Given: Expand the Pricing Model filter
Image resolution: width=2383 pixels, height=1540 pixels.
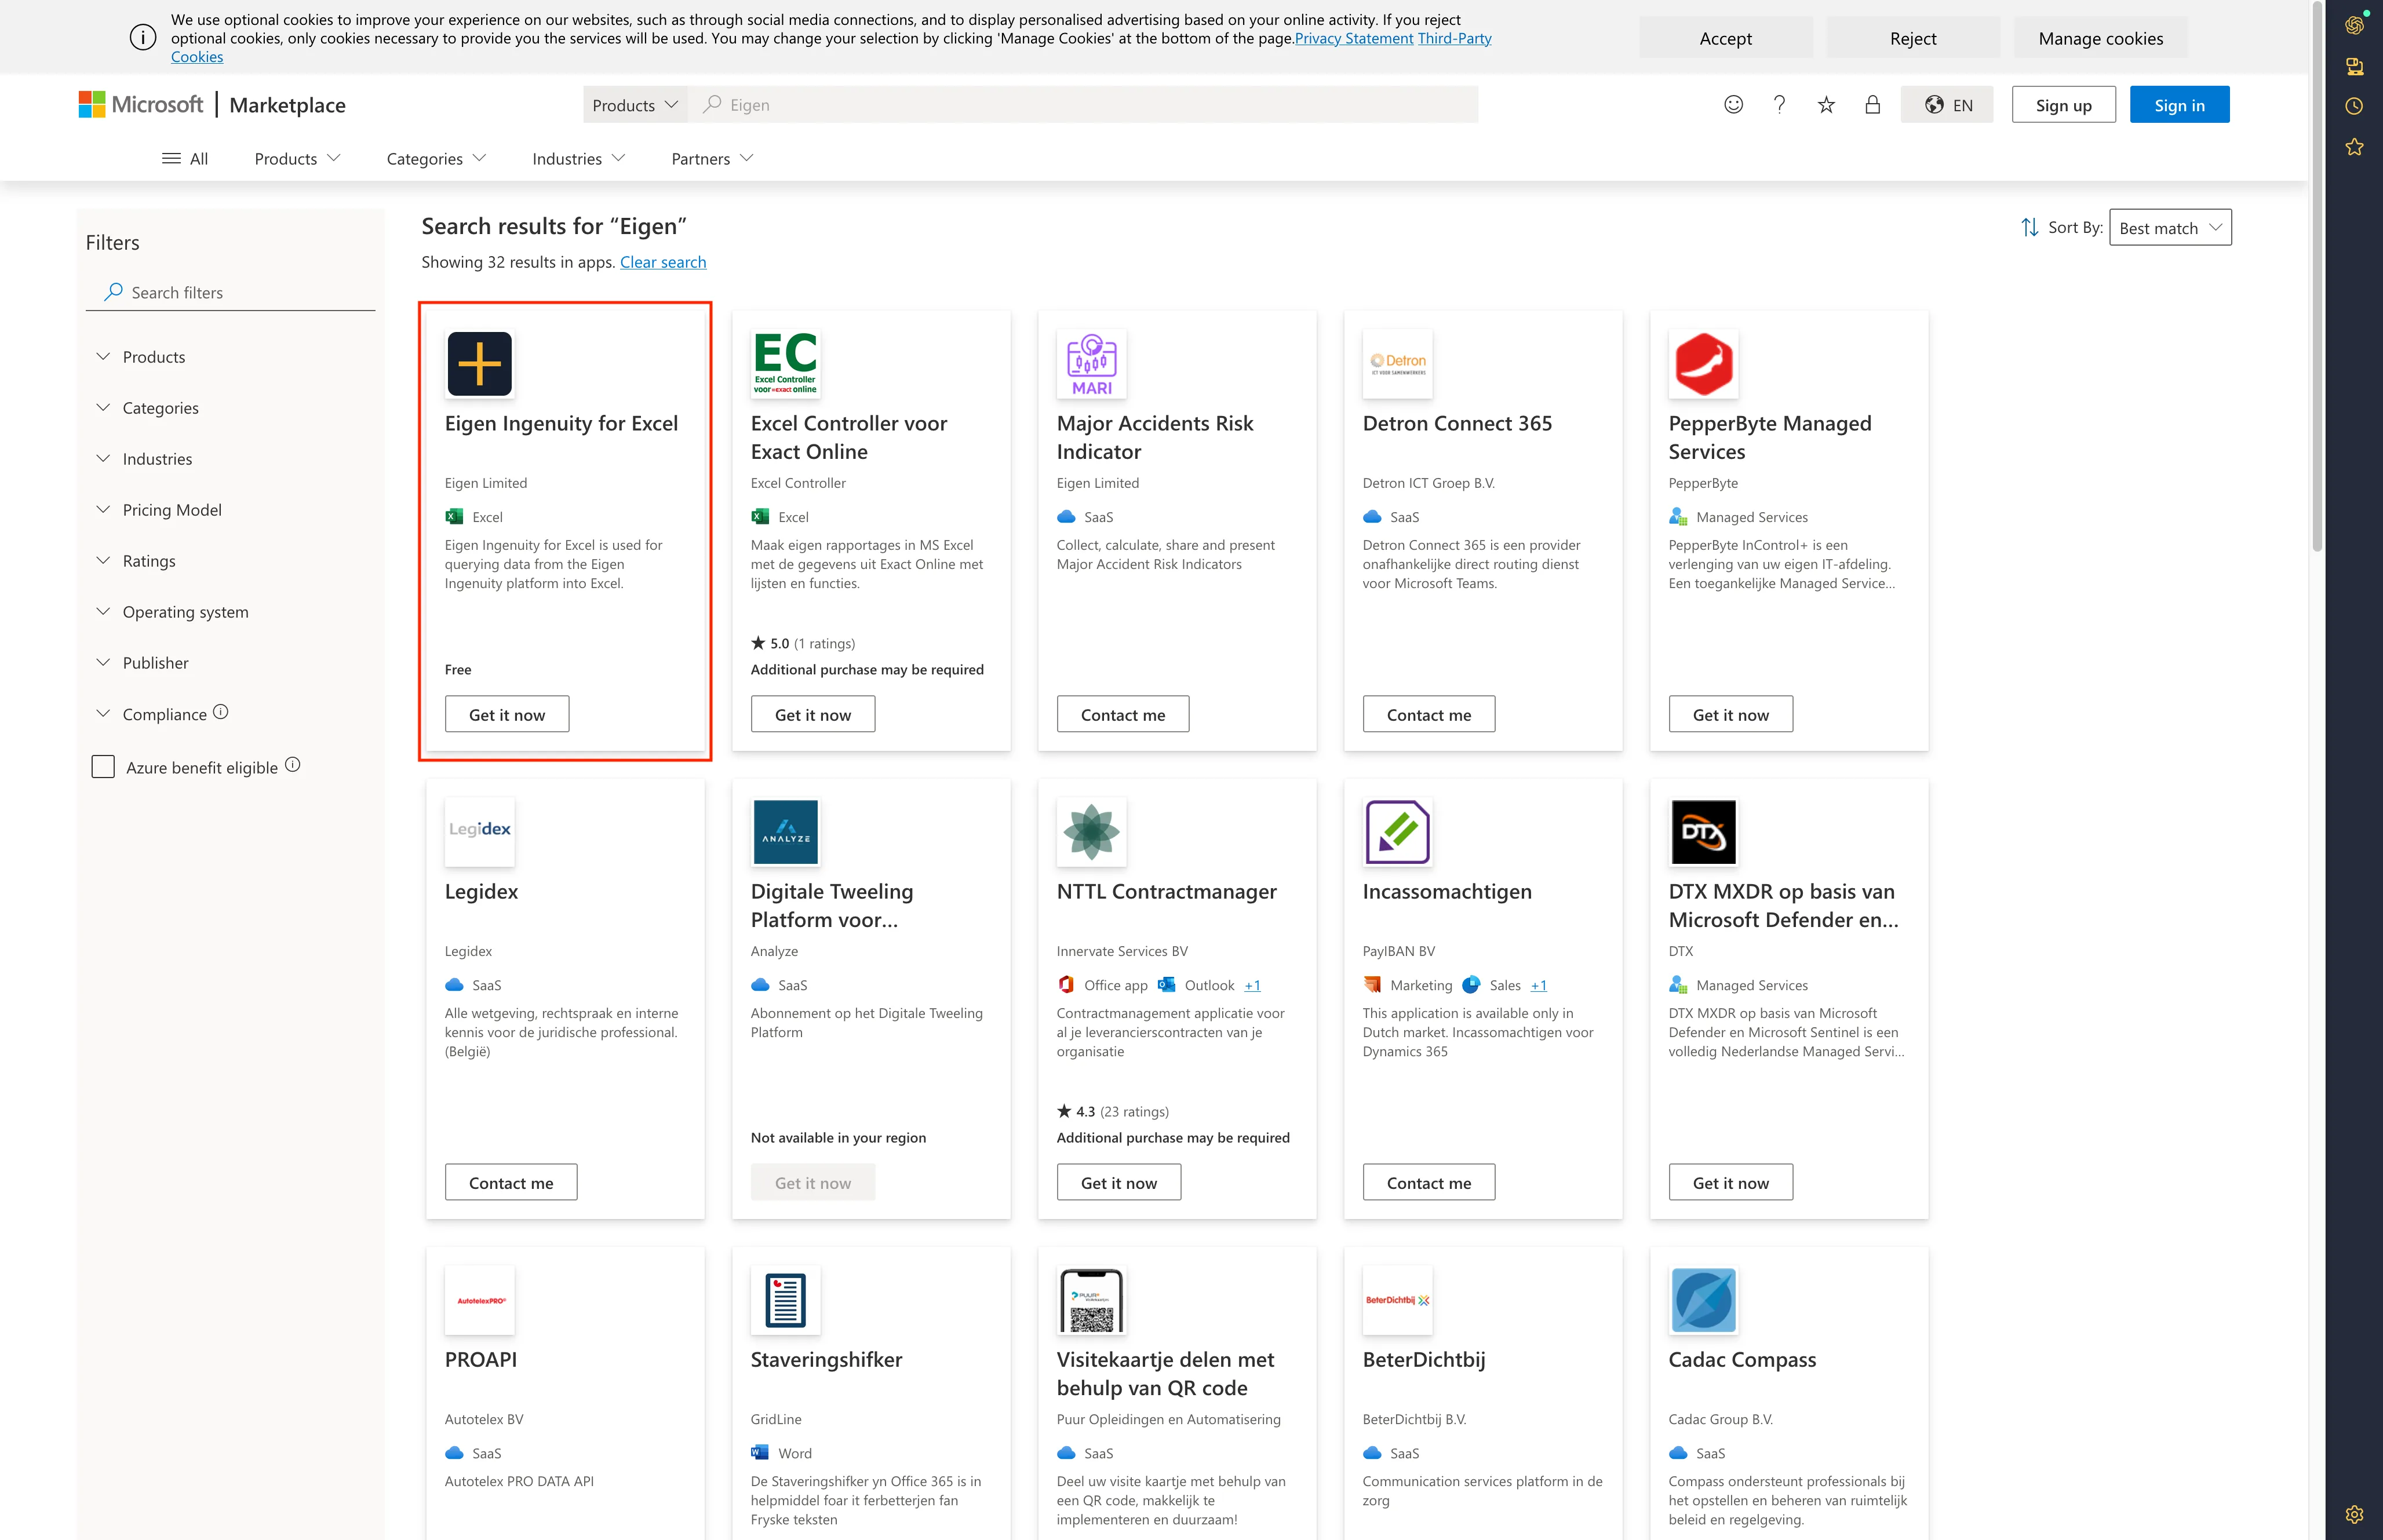Looking at the screenshot, I should (x=171, y=510).
